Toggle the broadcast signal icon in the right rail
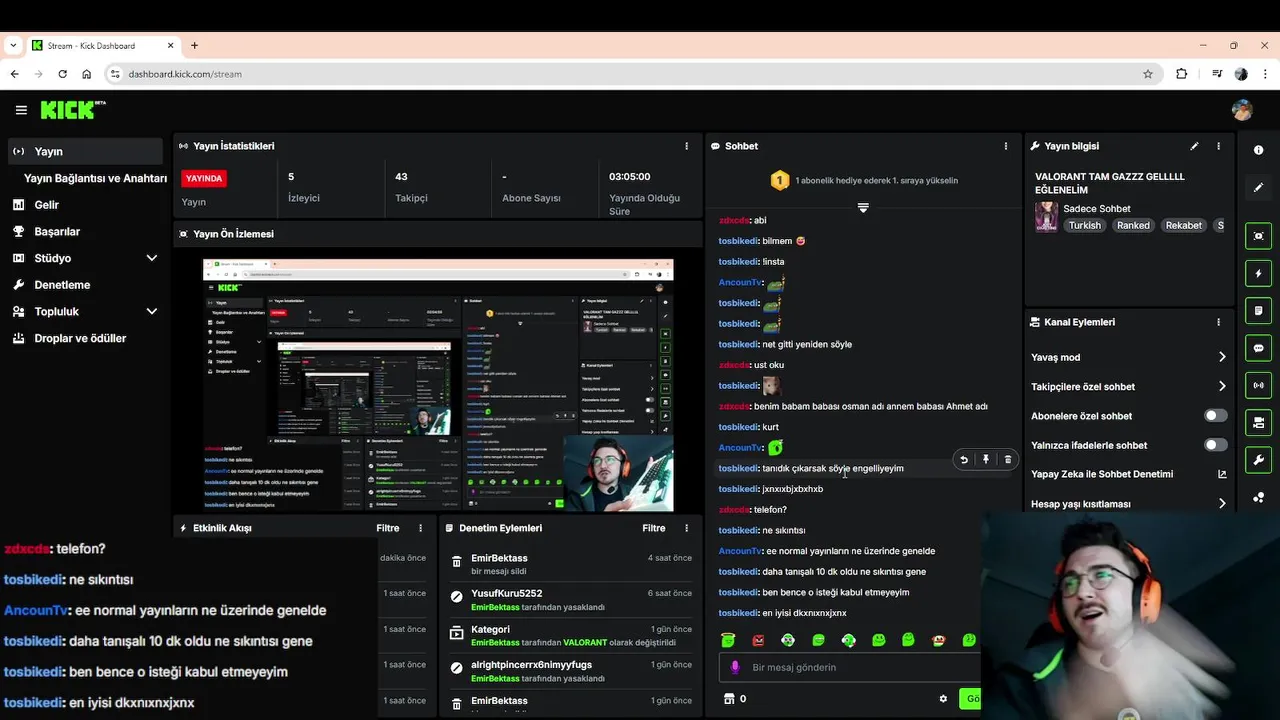 tap(1258, 385)
